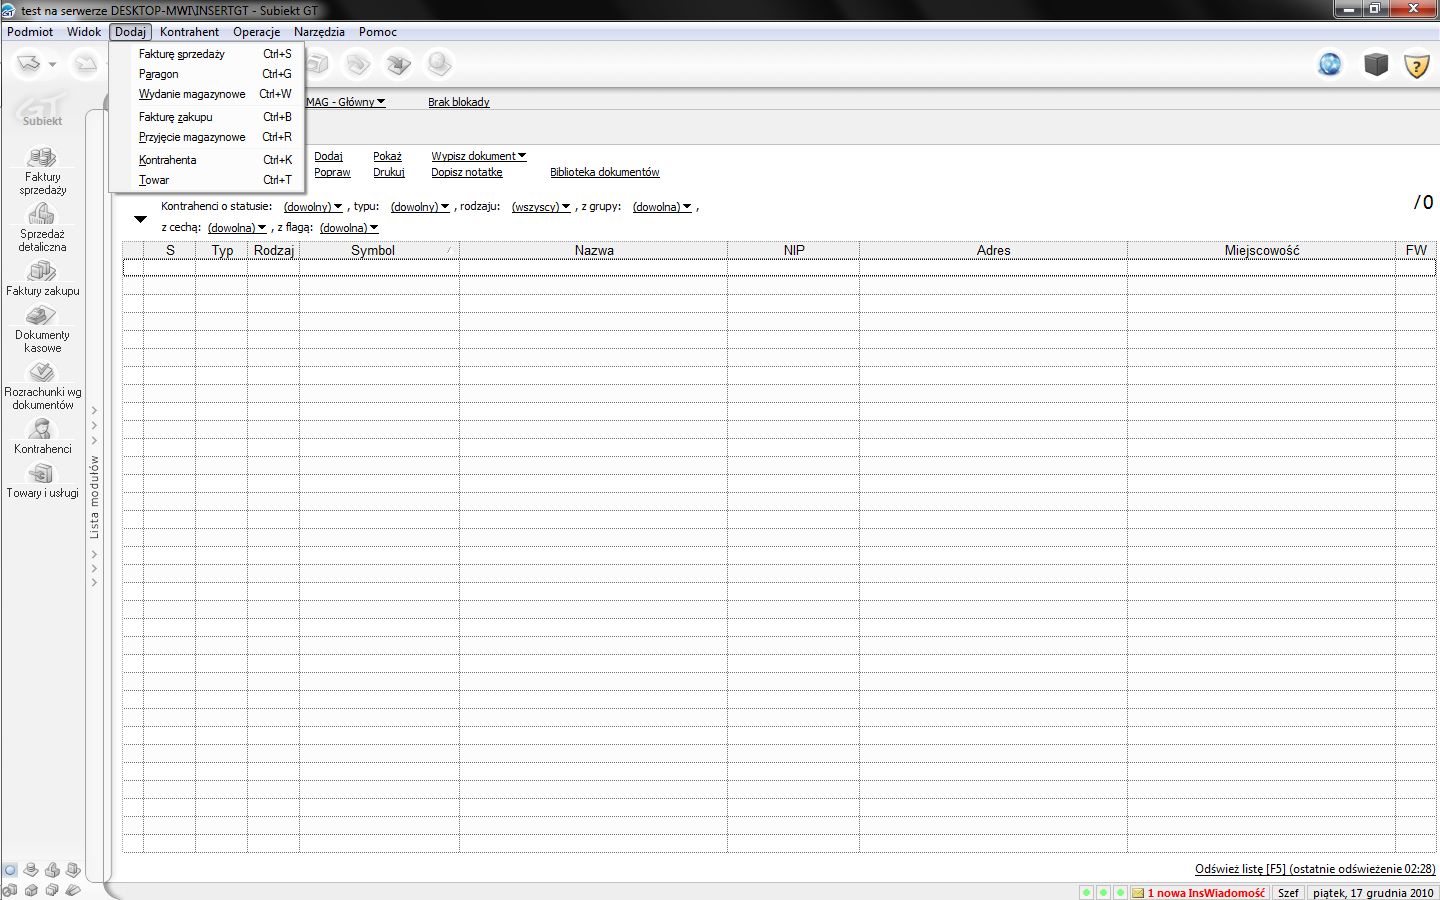Collapse the filter panel black triangle
The width and height of the screenshot is (1440, 900).
pyautogui.click(x=140, y=219)
